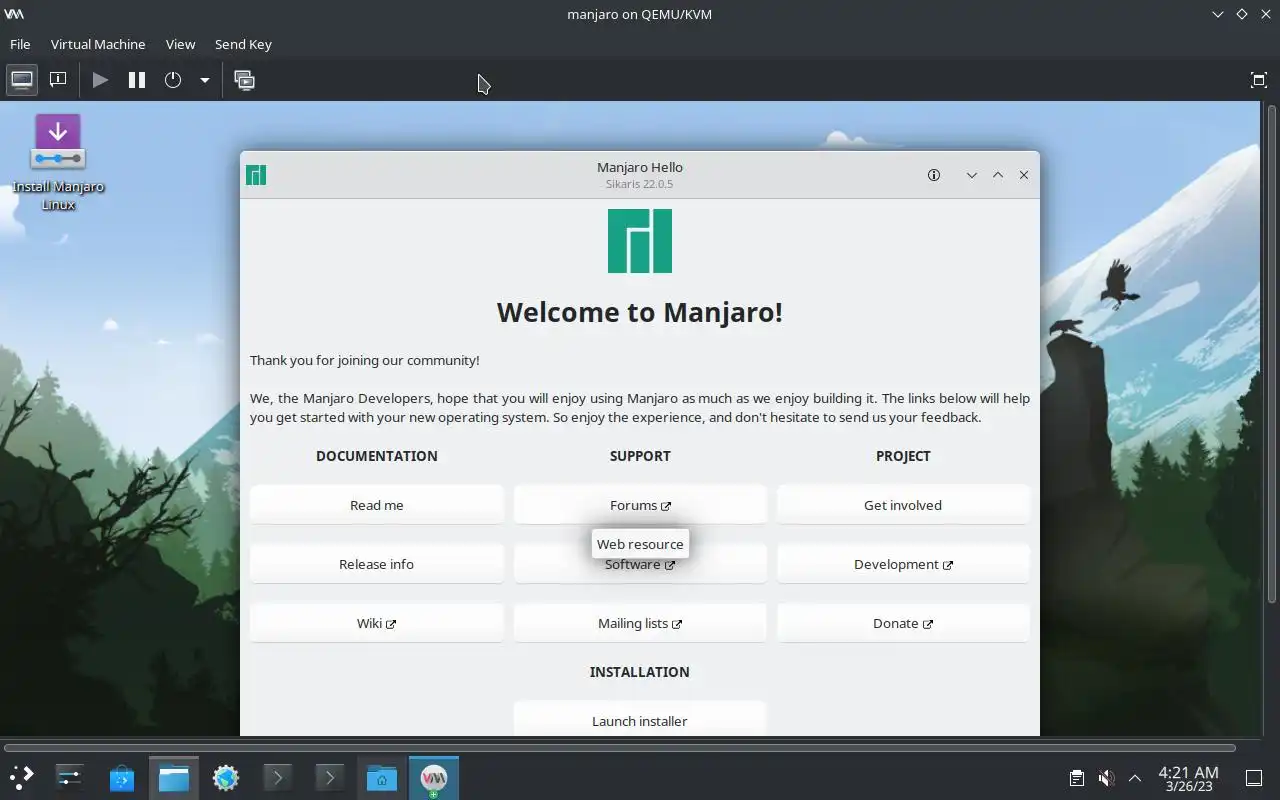The image size is (1280, 800).
Task: Power on the virtual machine
Action: click(100, 80)
